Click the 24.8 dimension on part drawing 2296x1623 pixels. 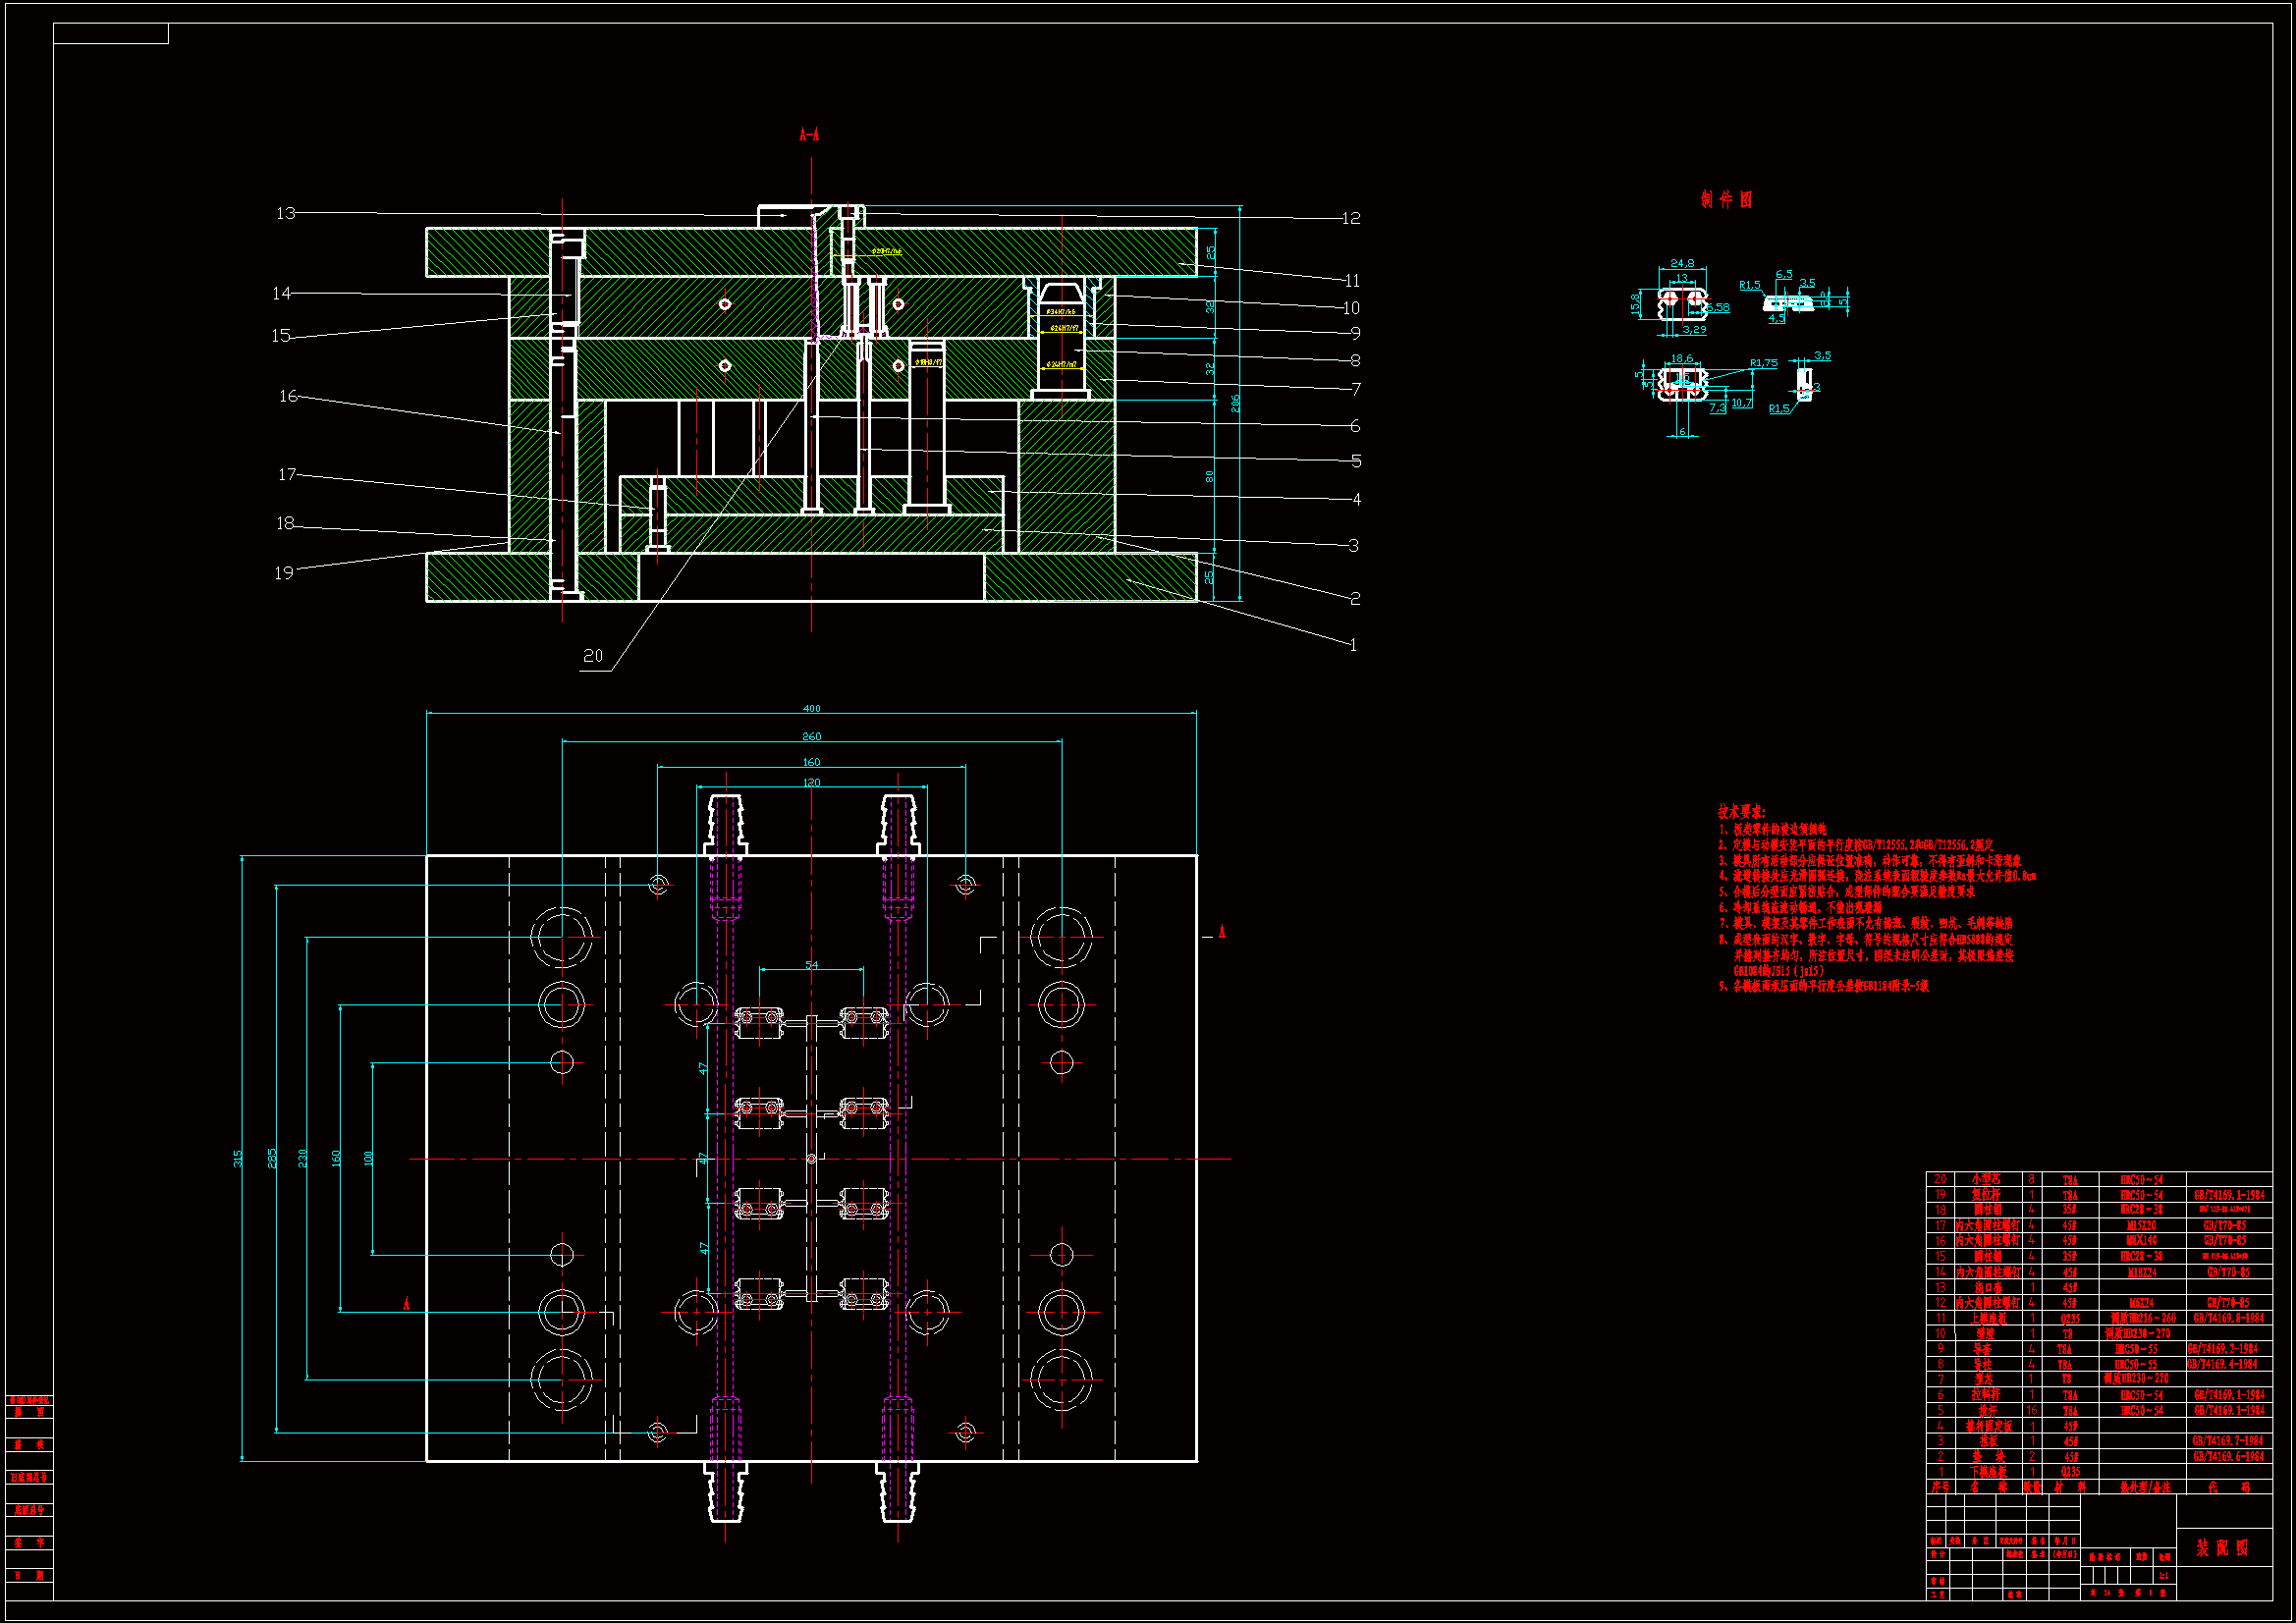1681,263
